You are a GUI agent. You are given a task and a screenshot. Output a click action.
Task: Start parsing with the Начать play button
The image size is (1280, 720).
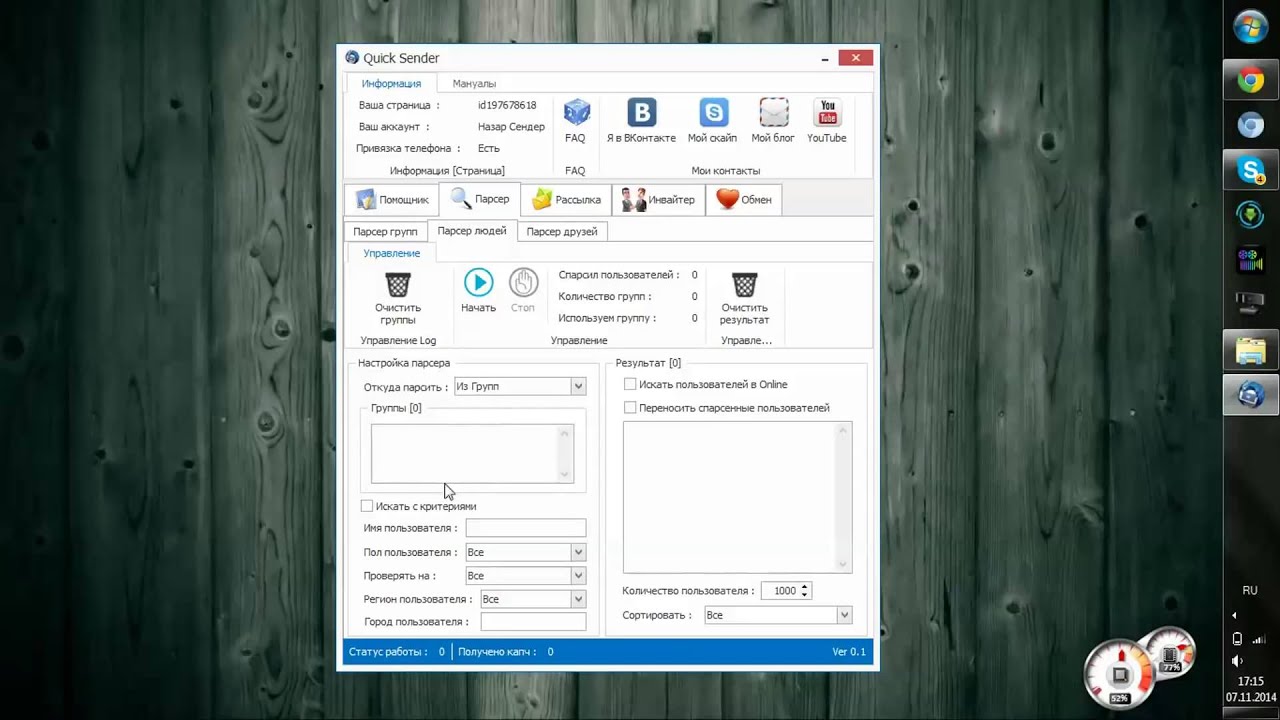pos(478,283)
